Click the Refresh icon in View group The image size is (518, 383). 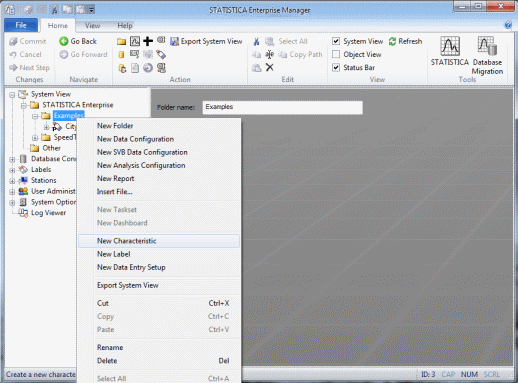click(392, 41)
